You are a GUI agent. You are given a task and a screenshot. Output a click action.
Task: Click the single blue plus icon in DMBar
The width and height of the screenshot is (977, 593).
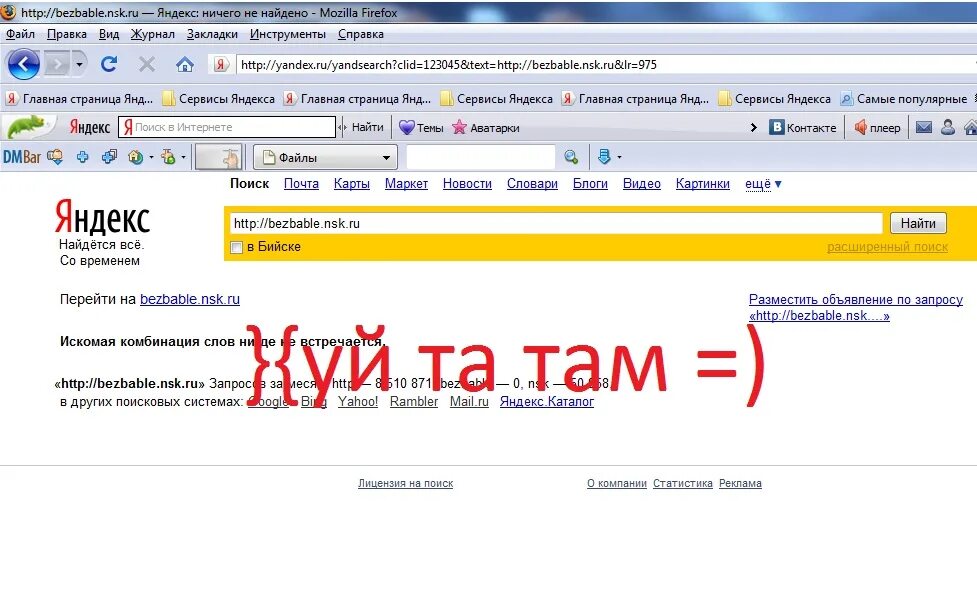click(x=82, y=157)
